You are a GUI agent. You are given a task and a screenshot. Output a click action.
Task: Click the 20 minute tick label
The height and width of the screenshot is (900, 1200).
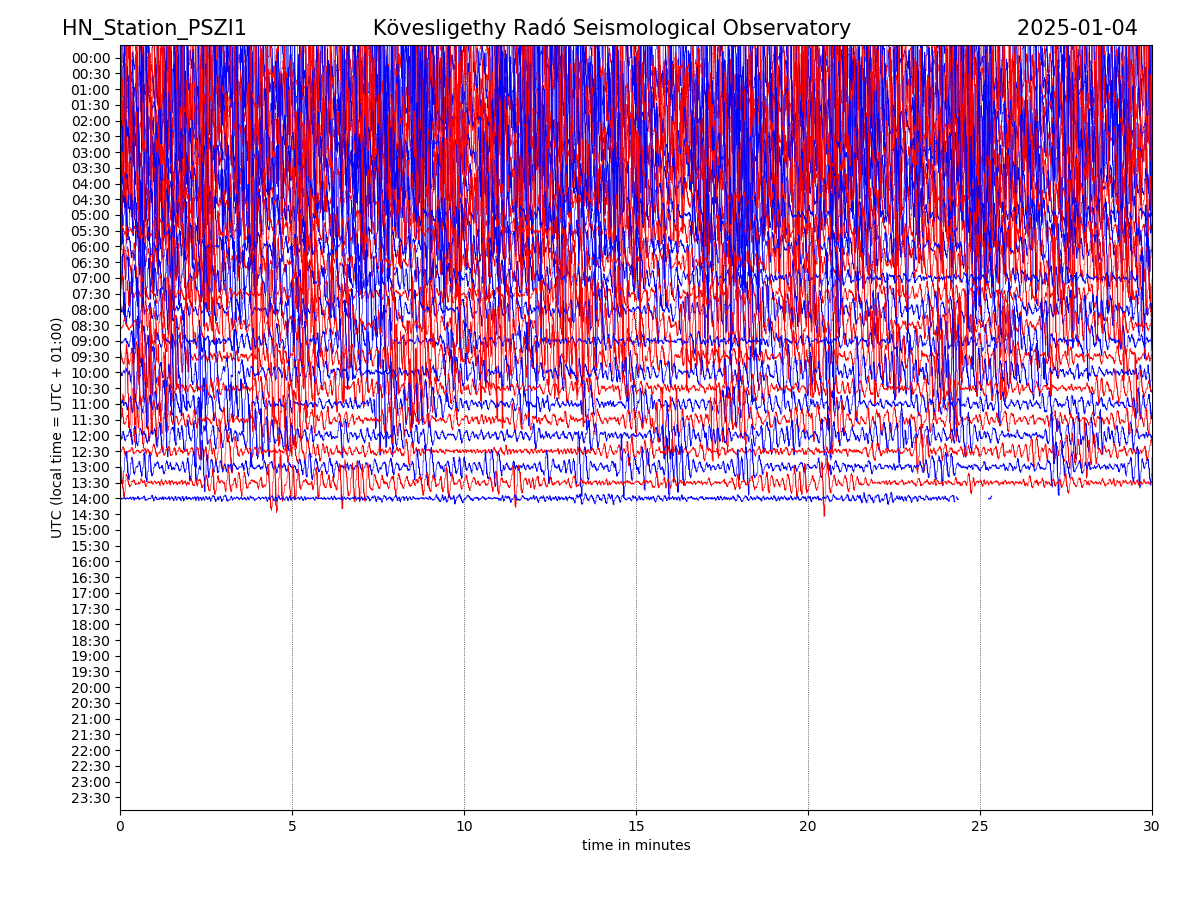[x=808, y=826]
